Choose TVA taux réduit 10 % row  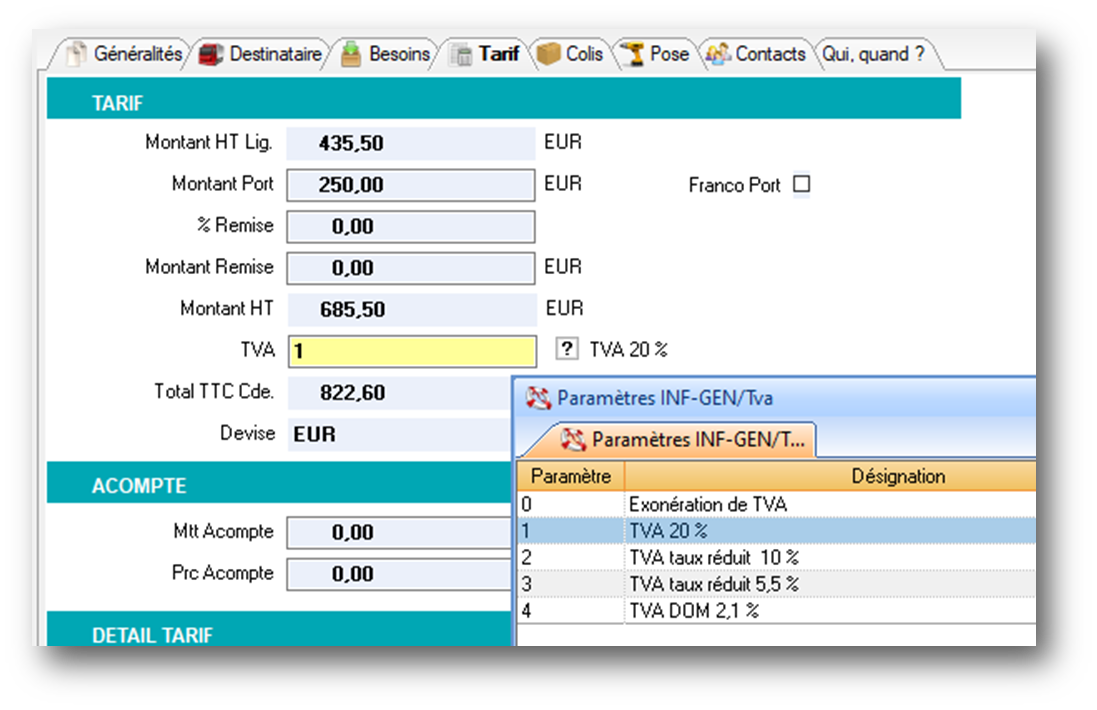(713, 557)
